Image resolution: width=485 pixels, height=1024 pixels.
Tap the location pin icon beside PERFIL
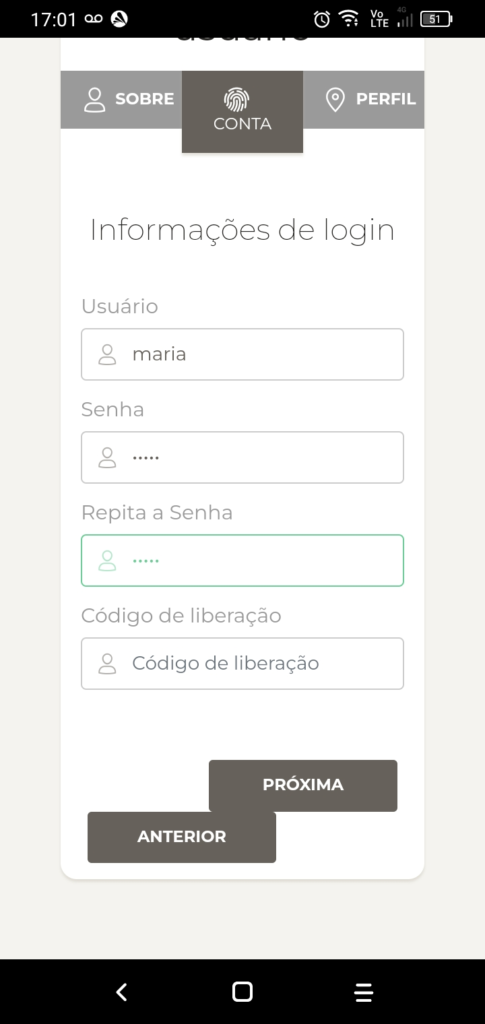click(335, 100)
